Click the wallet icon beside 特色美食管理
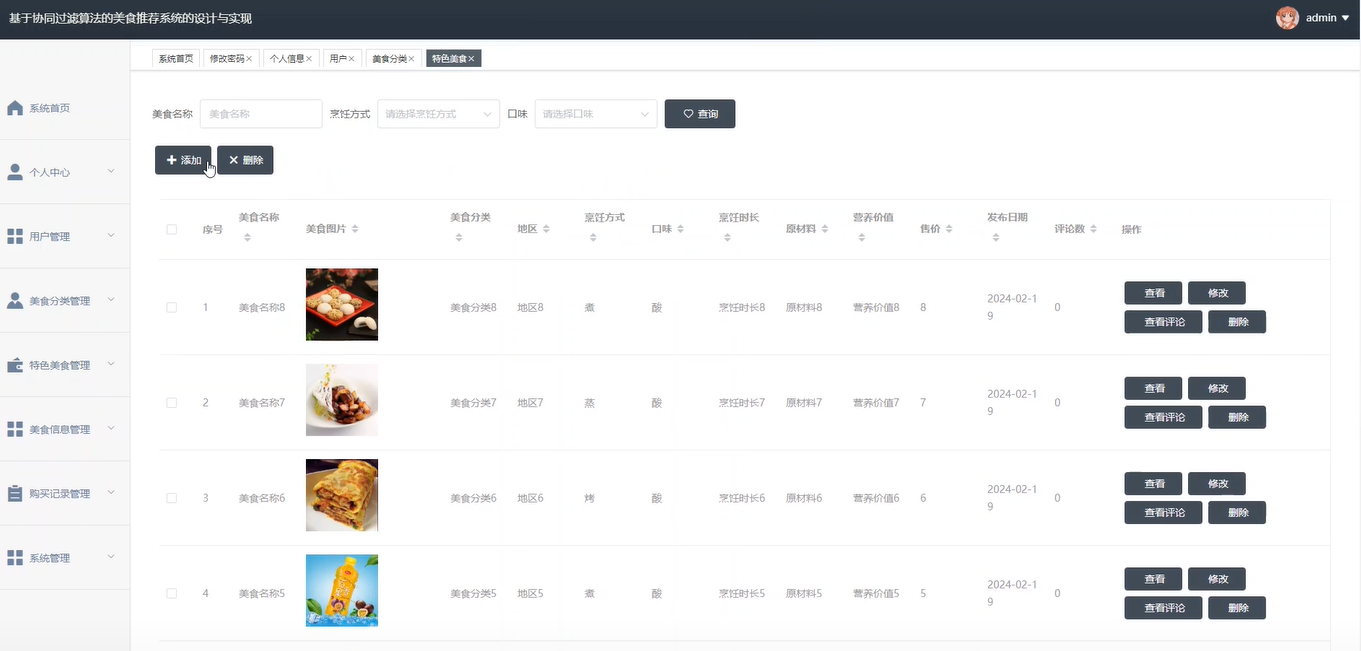Viewport: 1361px width, 651px height. pos(15,365)
